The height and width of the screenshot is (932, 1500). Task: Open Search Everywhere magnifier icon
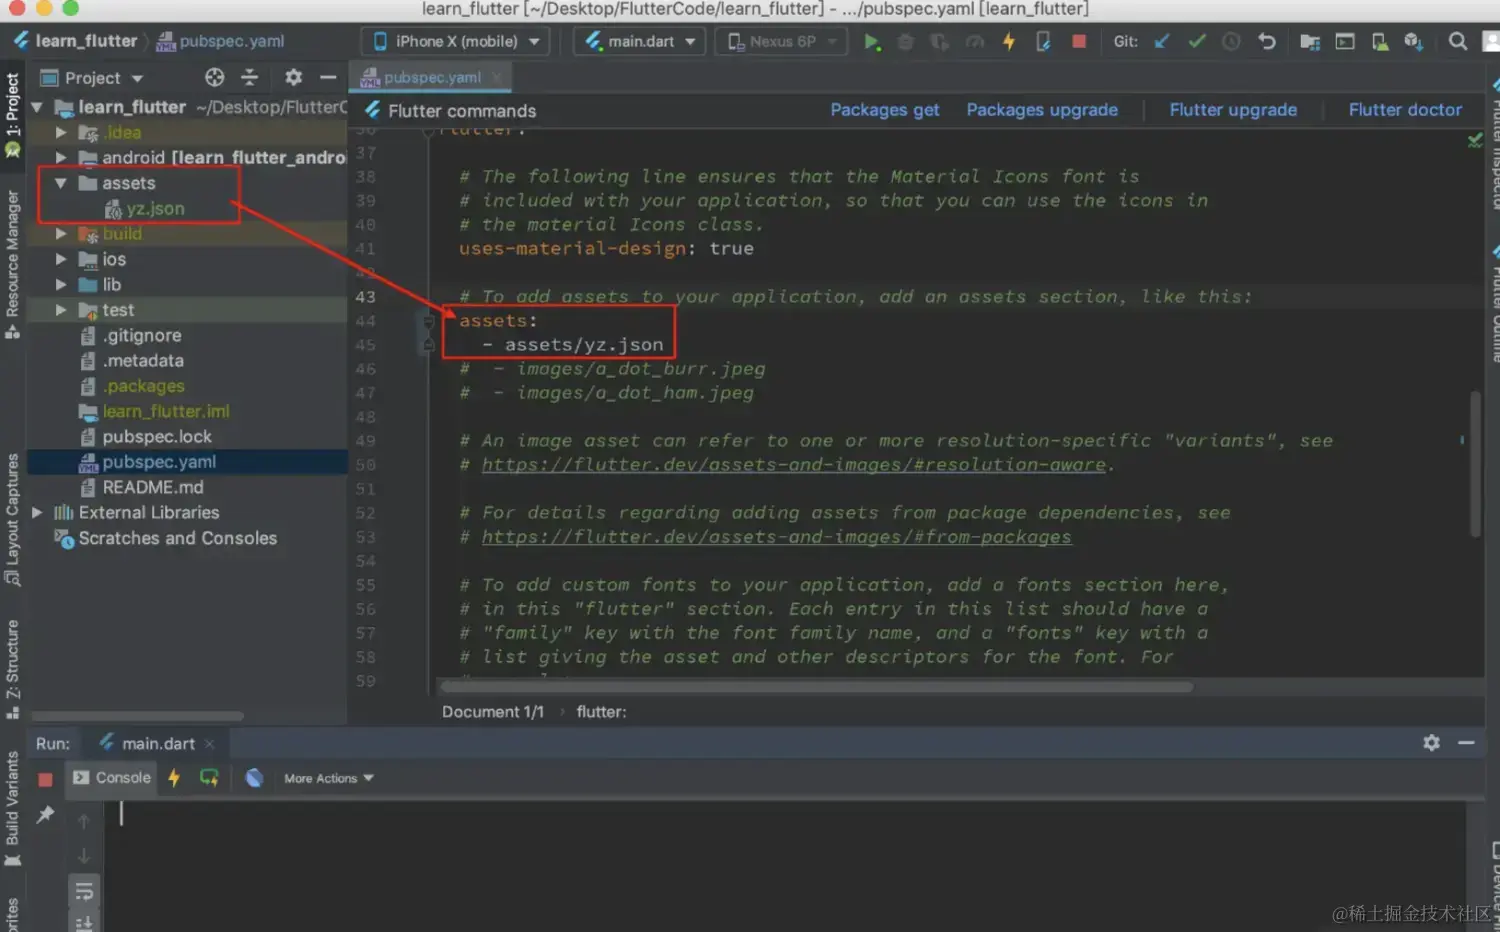[1457, 42]
